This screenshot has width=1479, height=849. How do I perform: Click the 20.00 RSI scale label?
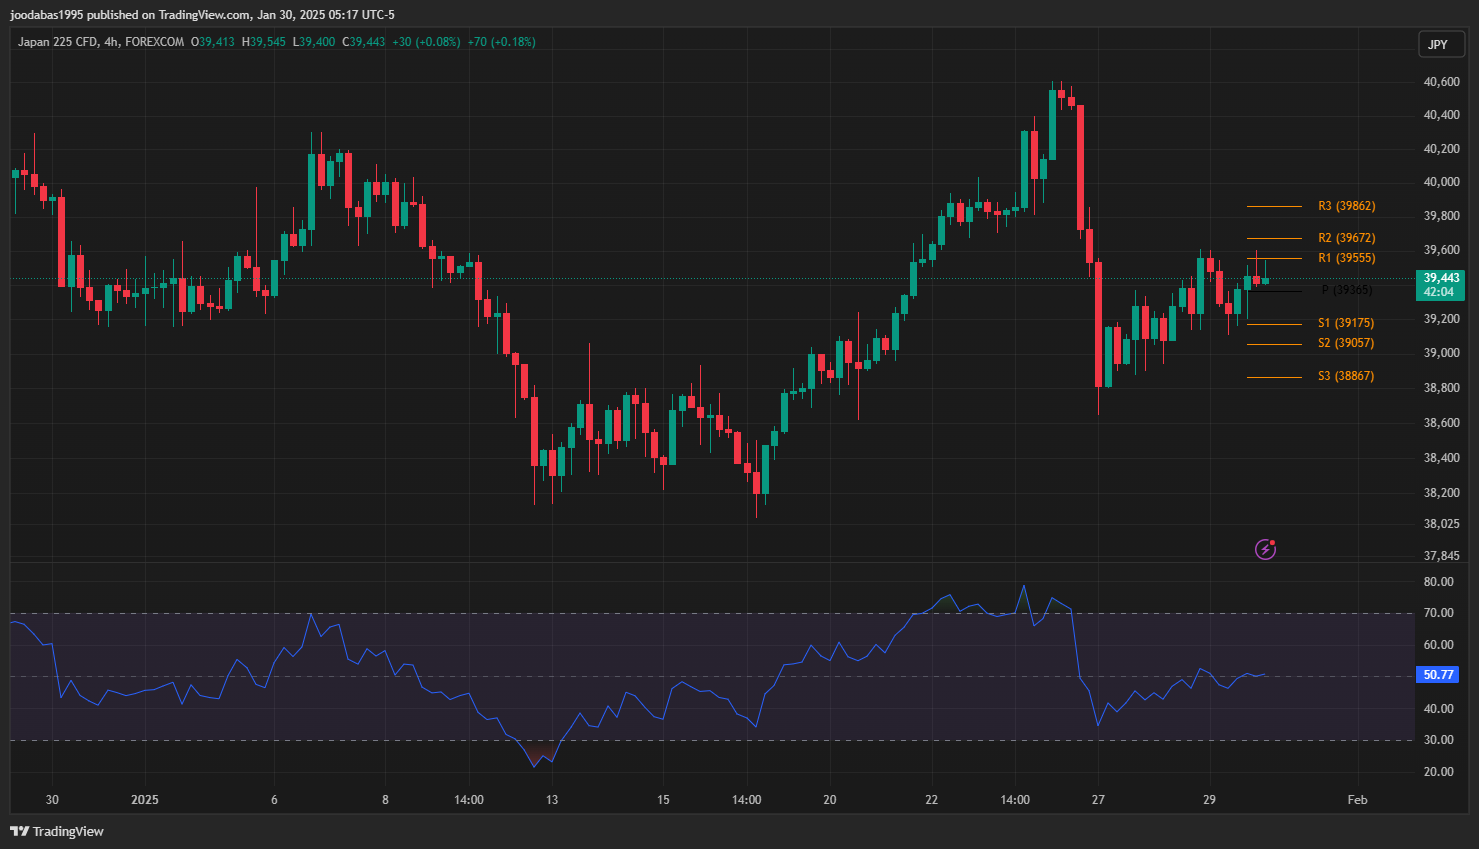[1438, 772]
